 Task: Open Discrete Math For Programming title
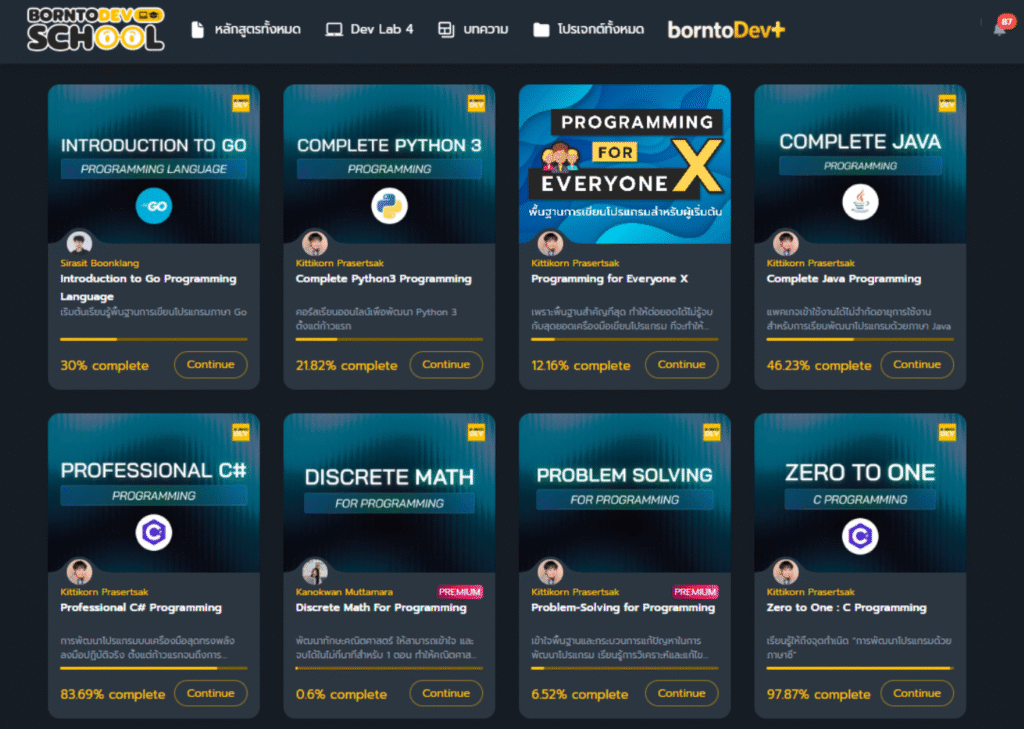pyautogui.click(x=381, y=608)
